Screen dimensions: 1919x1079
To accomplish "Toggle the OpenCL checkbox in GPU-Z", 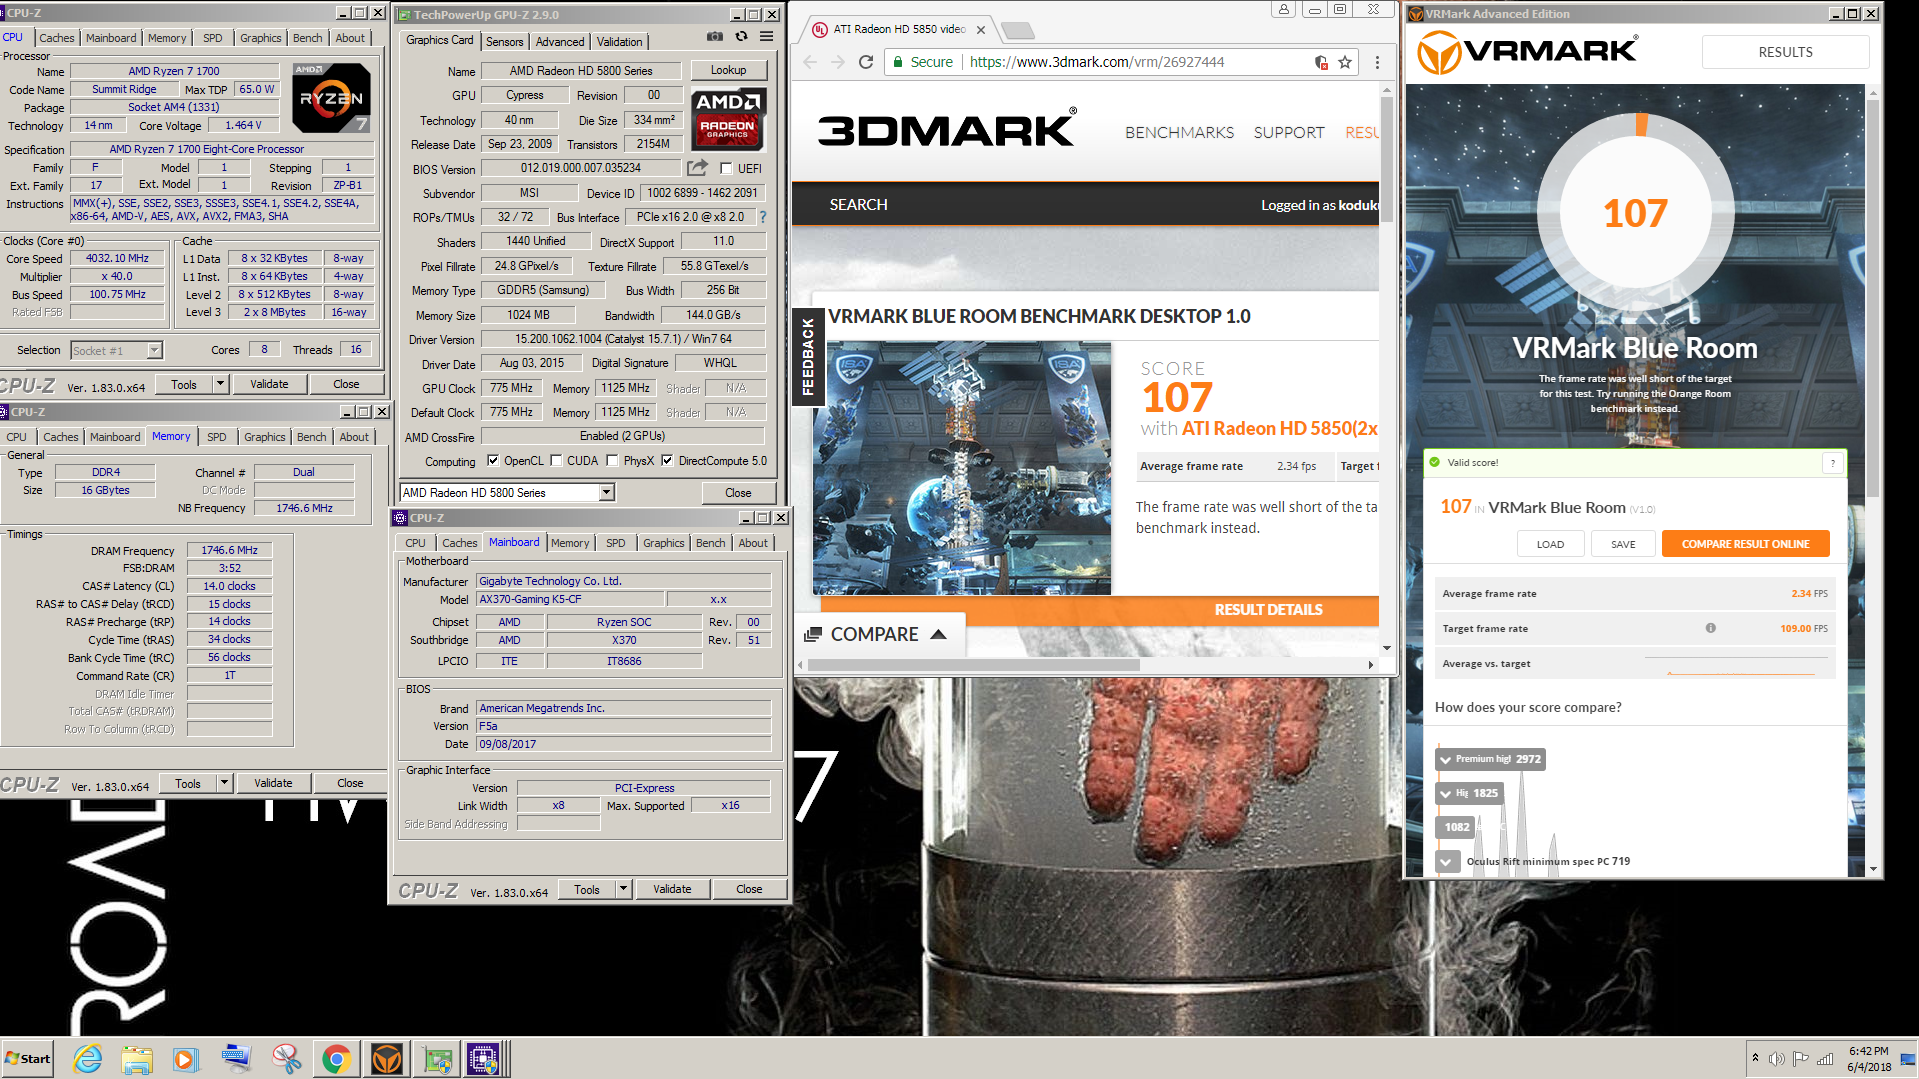I will (x=492, y=461).
